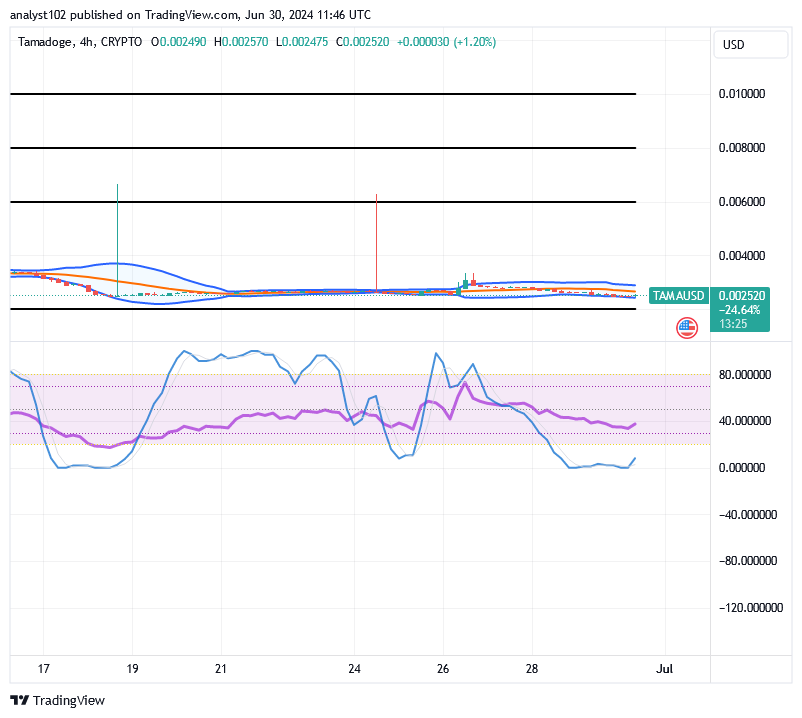802x718 pixels.
Task: Click the high value H0.002570
Action: click(241, 42)
